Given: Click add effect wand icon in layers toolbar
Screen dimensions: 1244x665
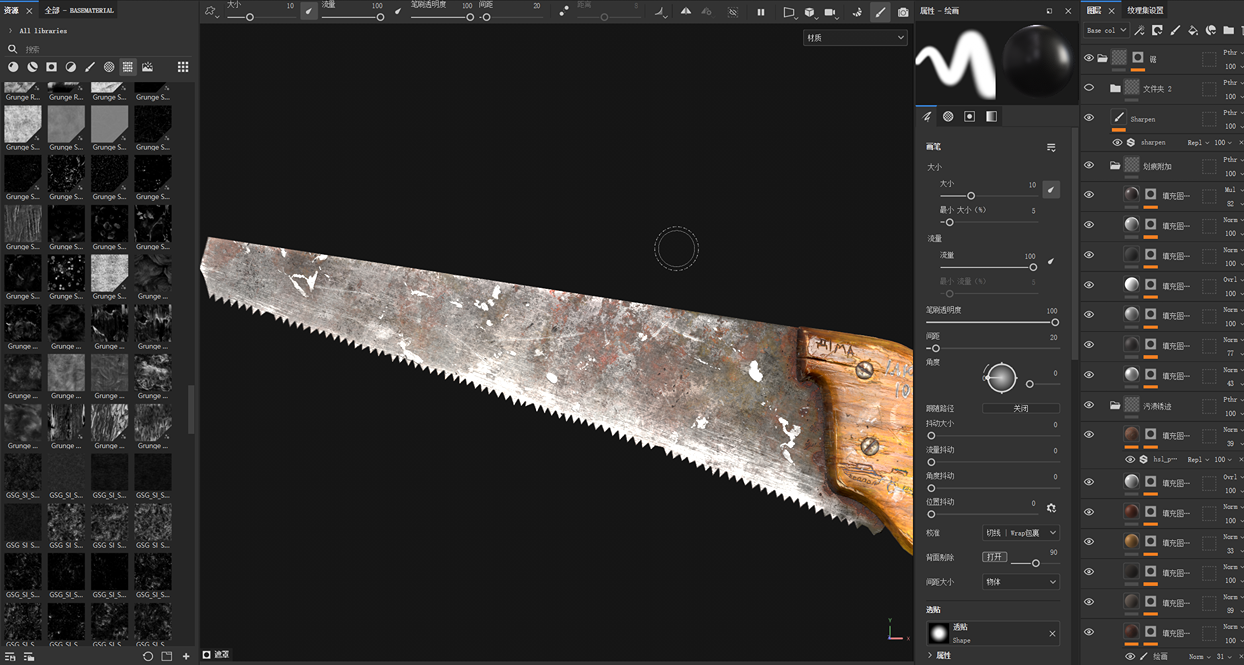Looking at the screenshot, I should 1139,31.
